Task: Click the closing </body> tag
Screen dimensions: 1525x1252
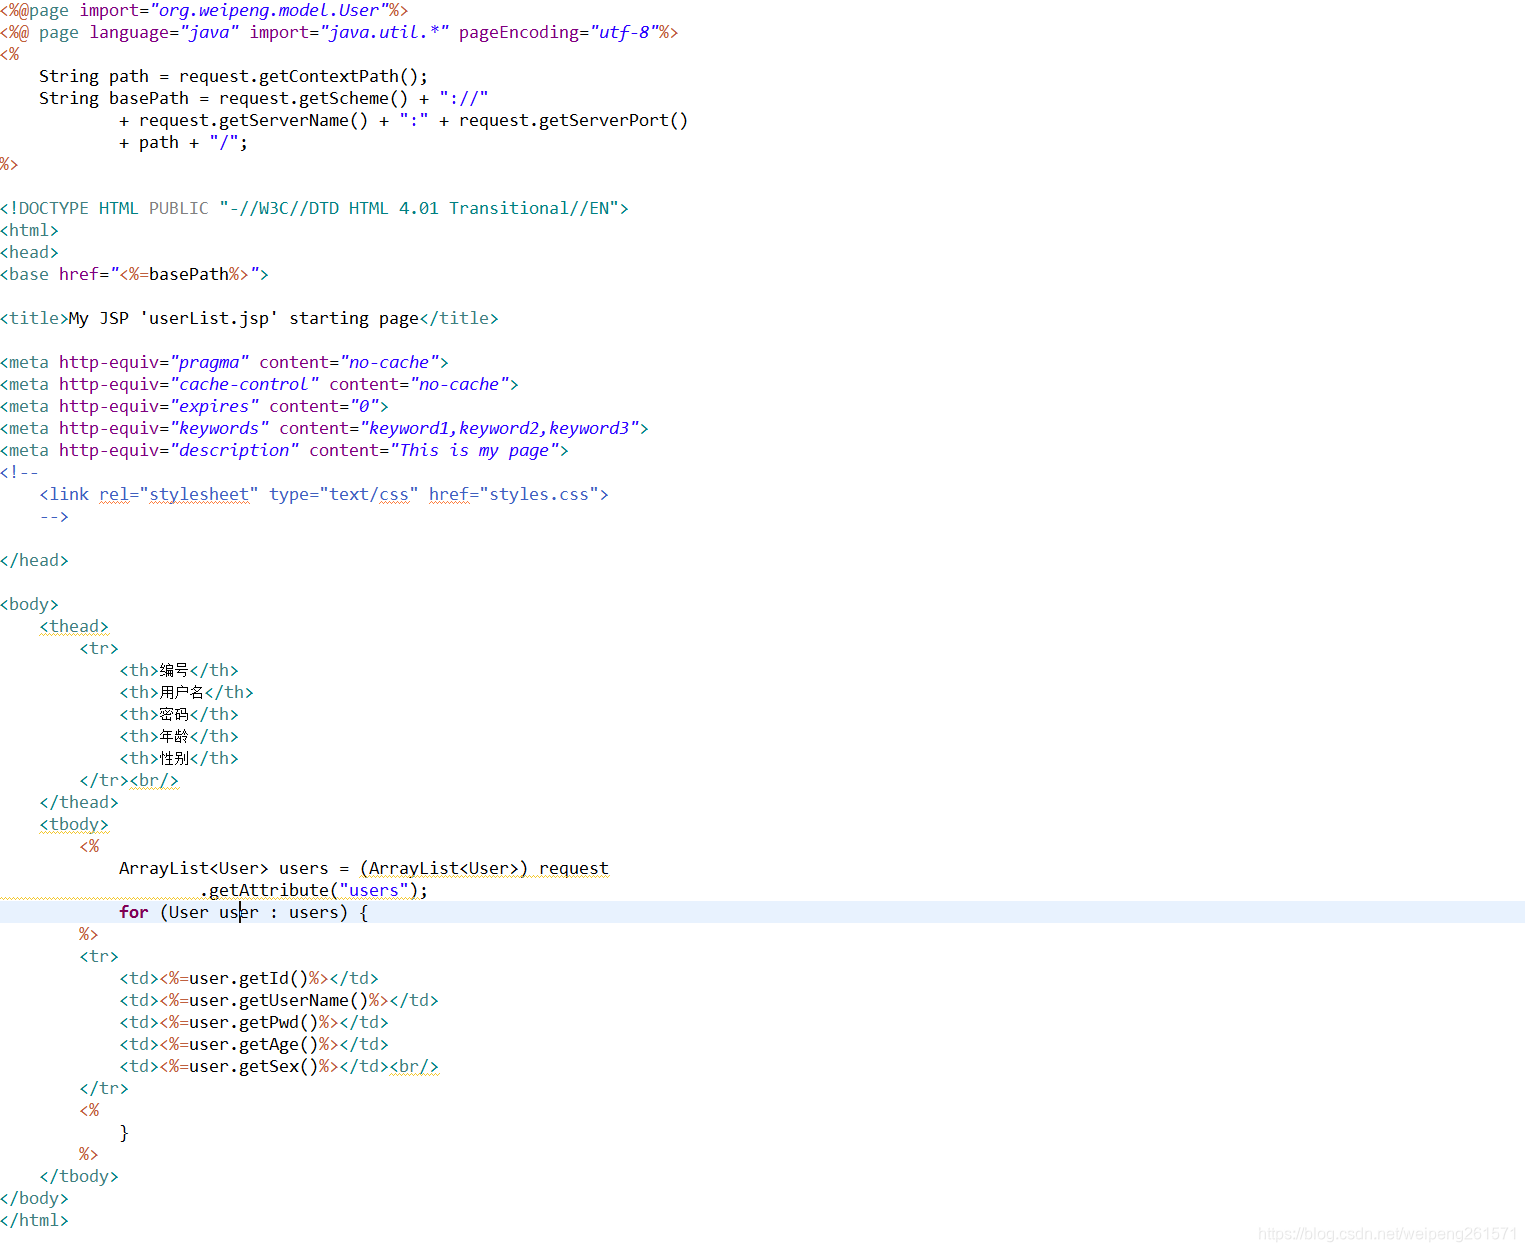Action: tap(34, 1198)
